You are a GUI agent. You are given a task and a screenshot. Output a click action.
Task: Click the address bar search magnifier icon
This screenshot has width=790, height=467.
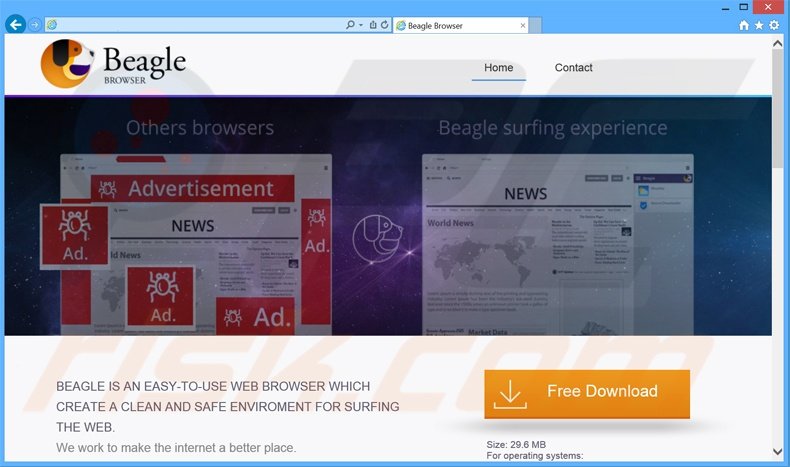(350, 25)
